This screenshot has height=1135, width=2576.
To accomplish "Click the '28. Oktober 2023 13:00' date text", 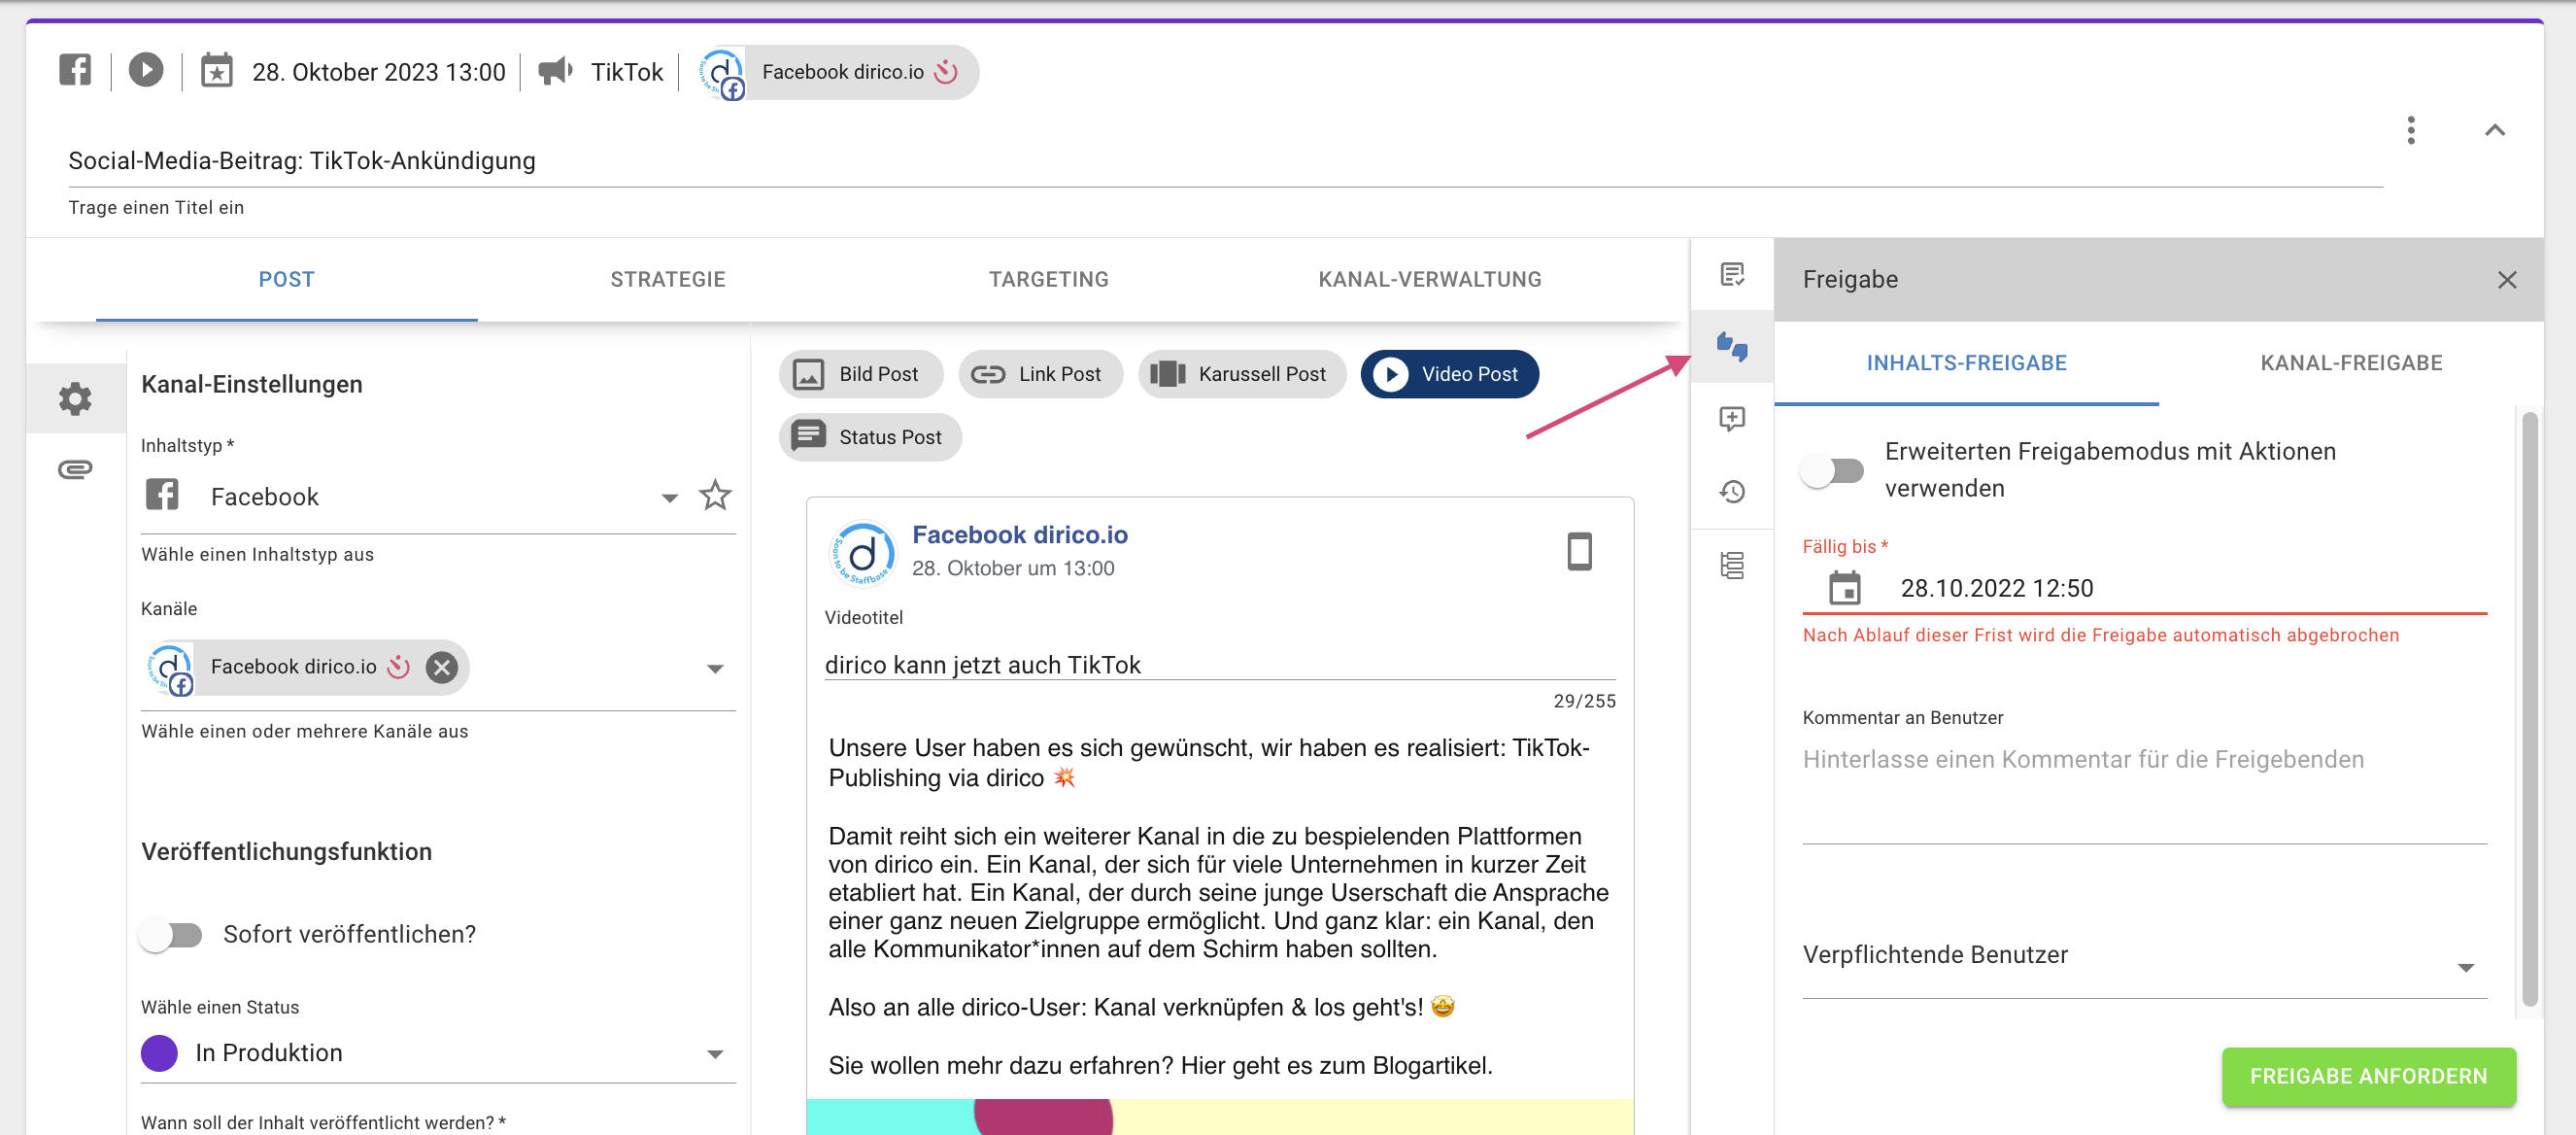I will point(378,72).
